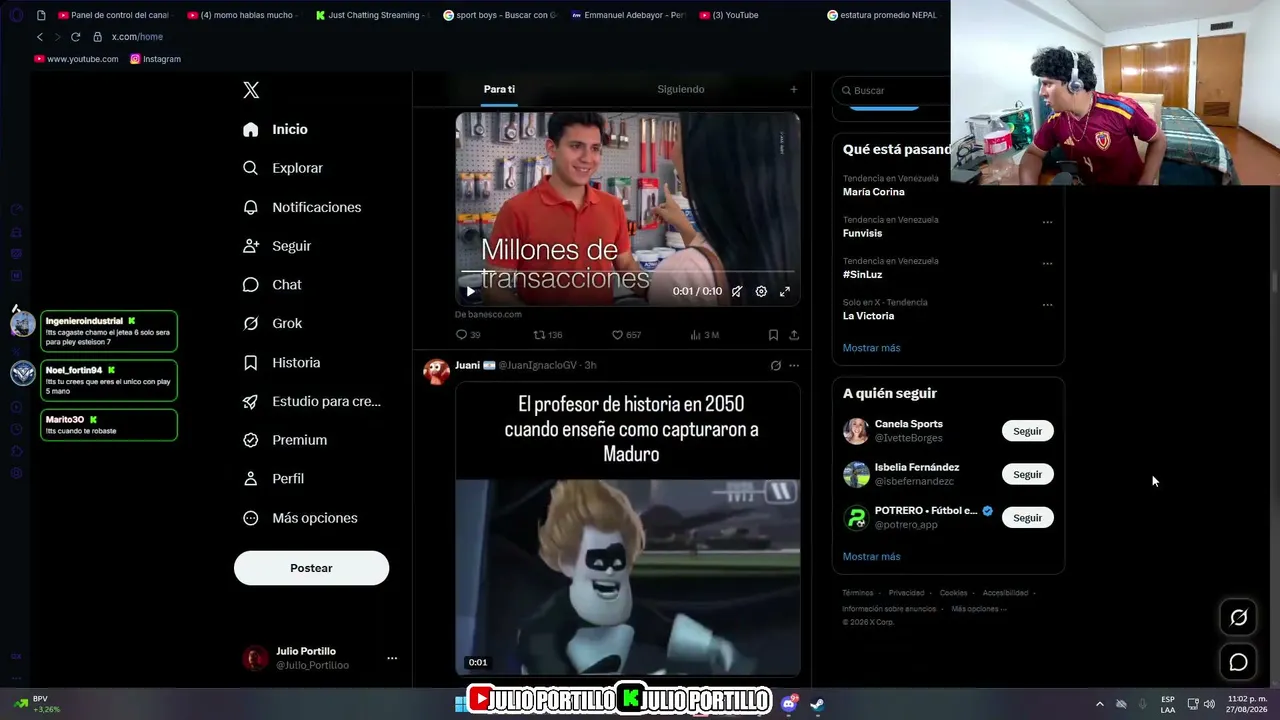Viewport: 1280px width, 720px height.
Task: Expand Más opciones in the footer
Action: click(x=977, y=609)
